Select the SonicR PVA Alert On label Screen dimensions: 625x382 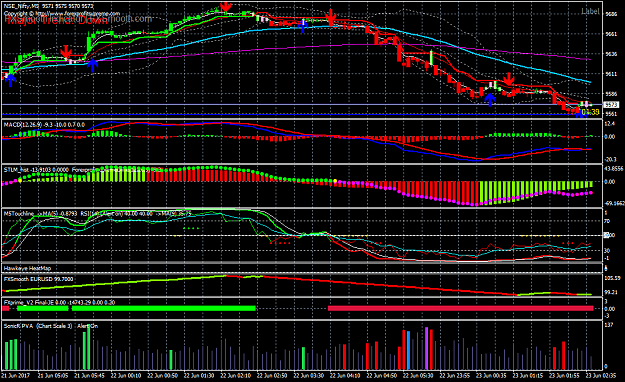click(x=51, y=326)
